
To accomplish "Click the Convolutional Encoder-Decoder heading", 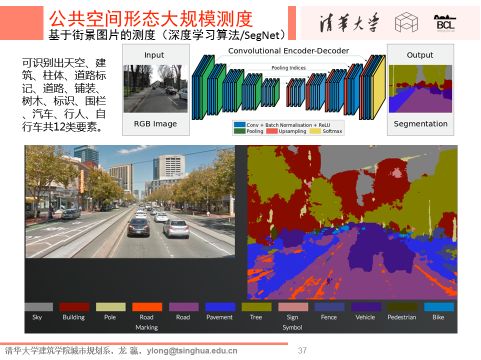I will (289, 51).
